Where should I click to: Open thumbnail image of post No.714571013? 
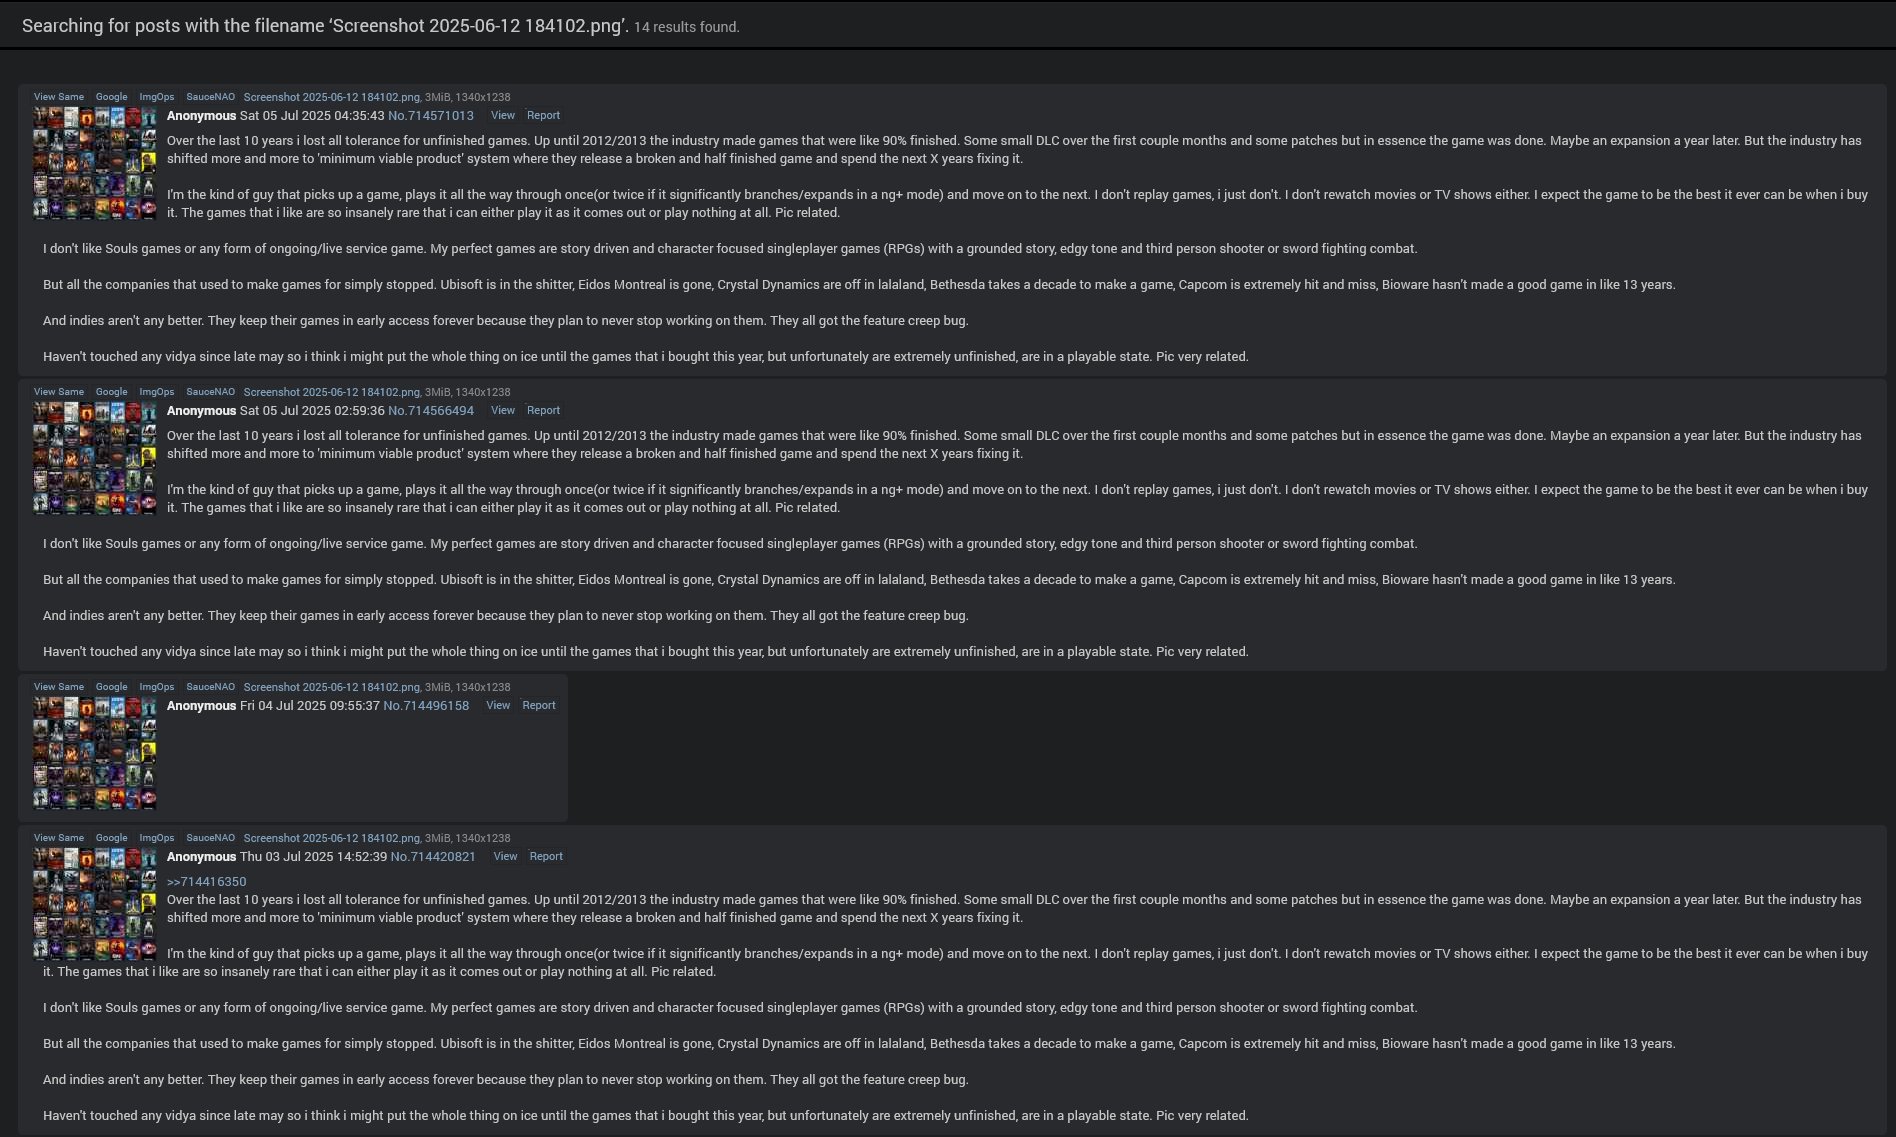(x=95, y=163)
